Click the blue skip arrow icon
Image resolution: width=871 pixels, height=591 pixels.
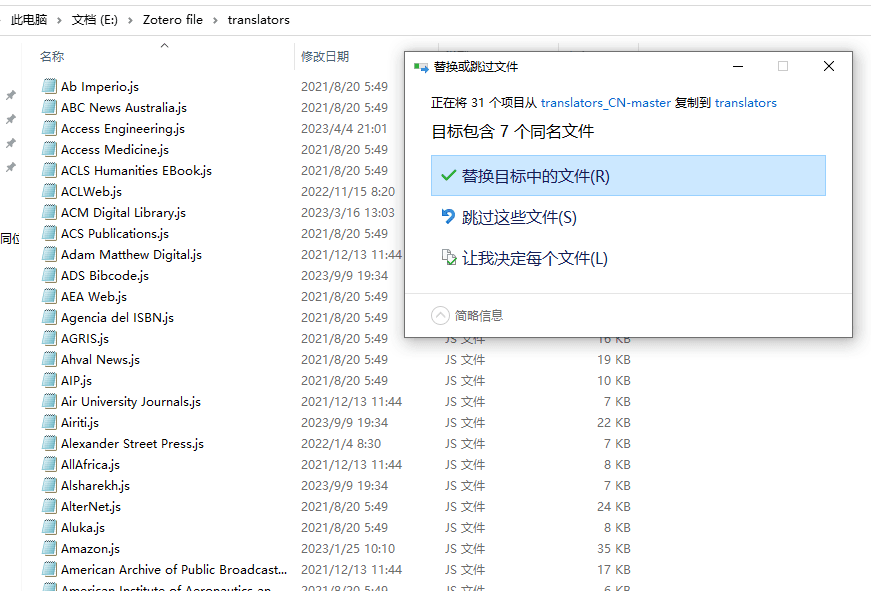coord(448,217)
